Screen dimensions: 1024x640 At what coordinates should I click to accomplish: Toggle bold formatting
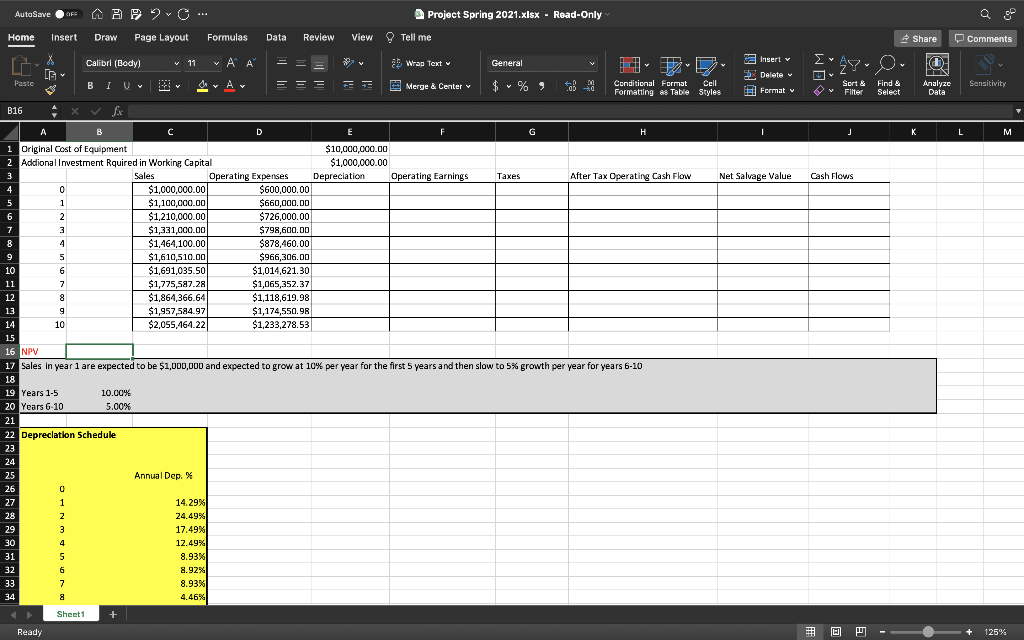(x=90, y=86)
